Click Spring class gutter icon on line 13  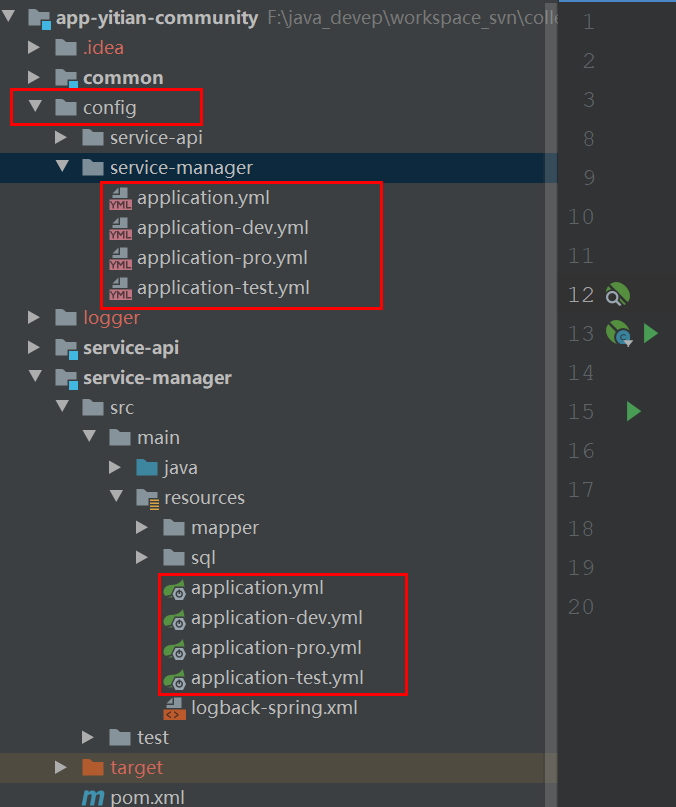point(619,334)
